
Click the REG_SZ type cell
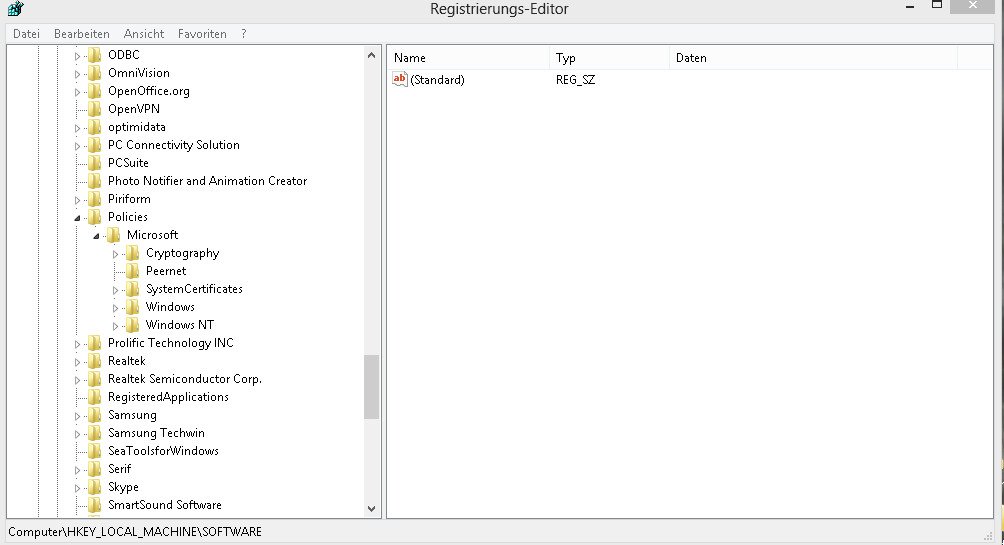pos(576,79)
